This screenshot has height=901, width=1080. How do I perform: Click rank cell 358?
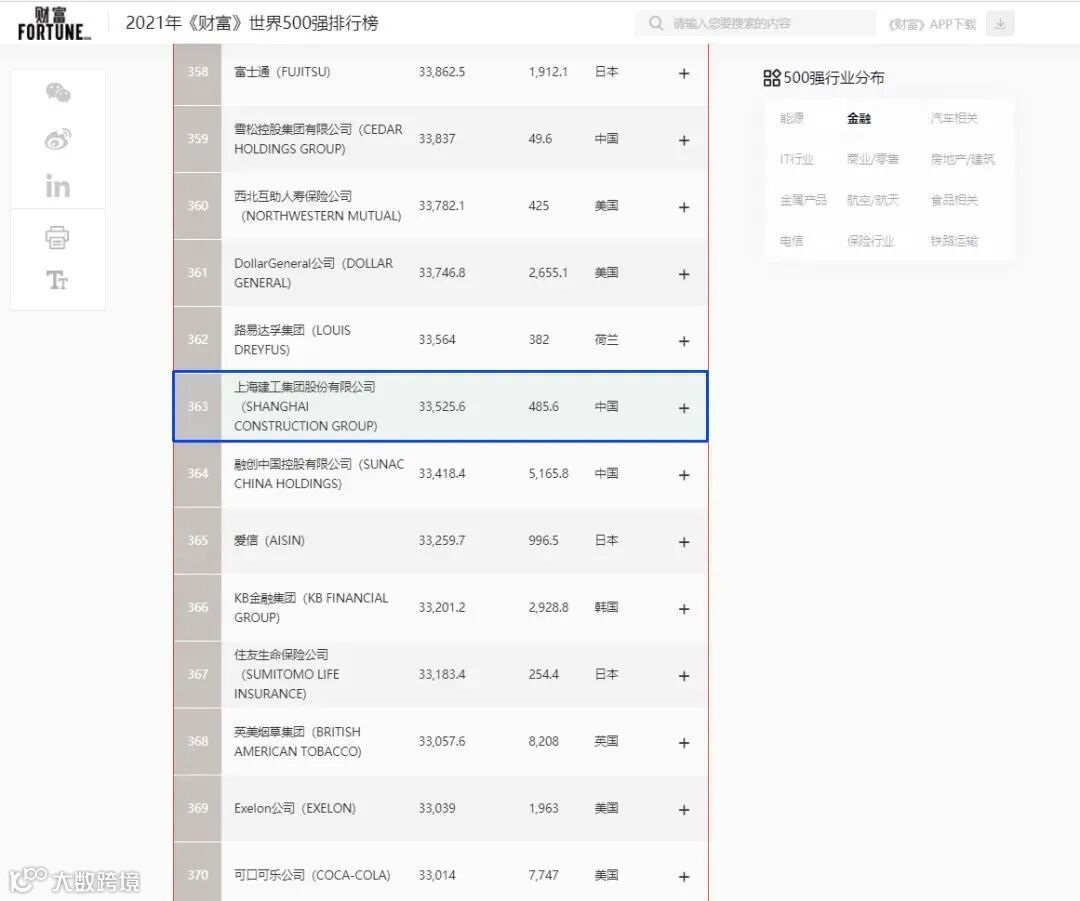click(198, 72)
